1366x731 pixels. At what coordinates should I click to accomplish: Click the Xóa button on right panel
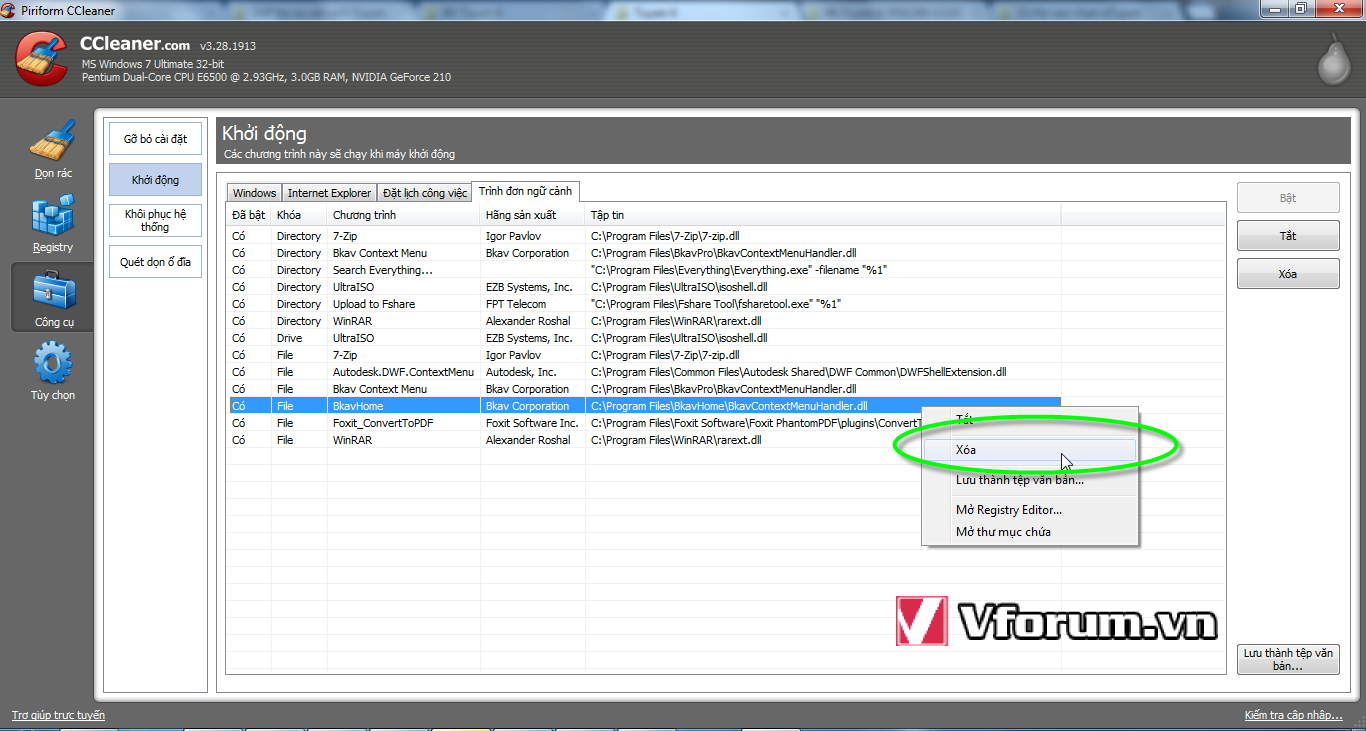click(1288, 274)
